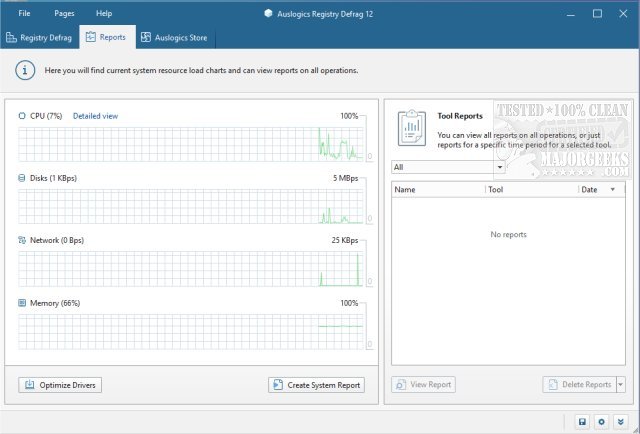640x434 pixels.
Task: Click the Tool Reports clipboard icon
Action: 412,128
